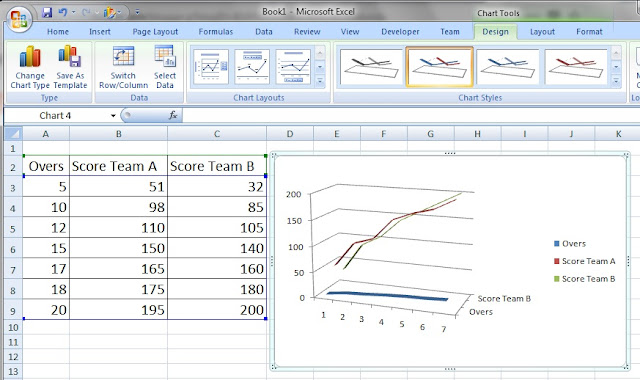Click into the formula bar
The width and height of the screenshot is (640, 380).
(x=410, y=116)
